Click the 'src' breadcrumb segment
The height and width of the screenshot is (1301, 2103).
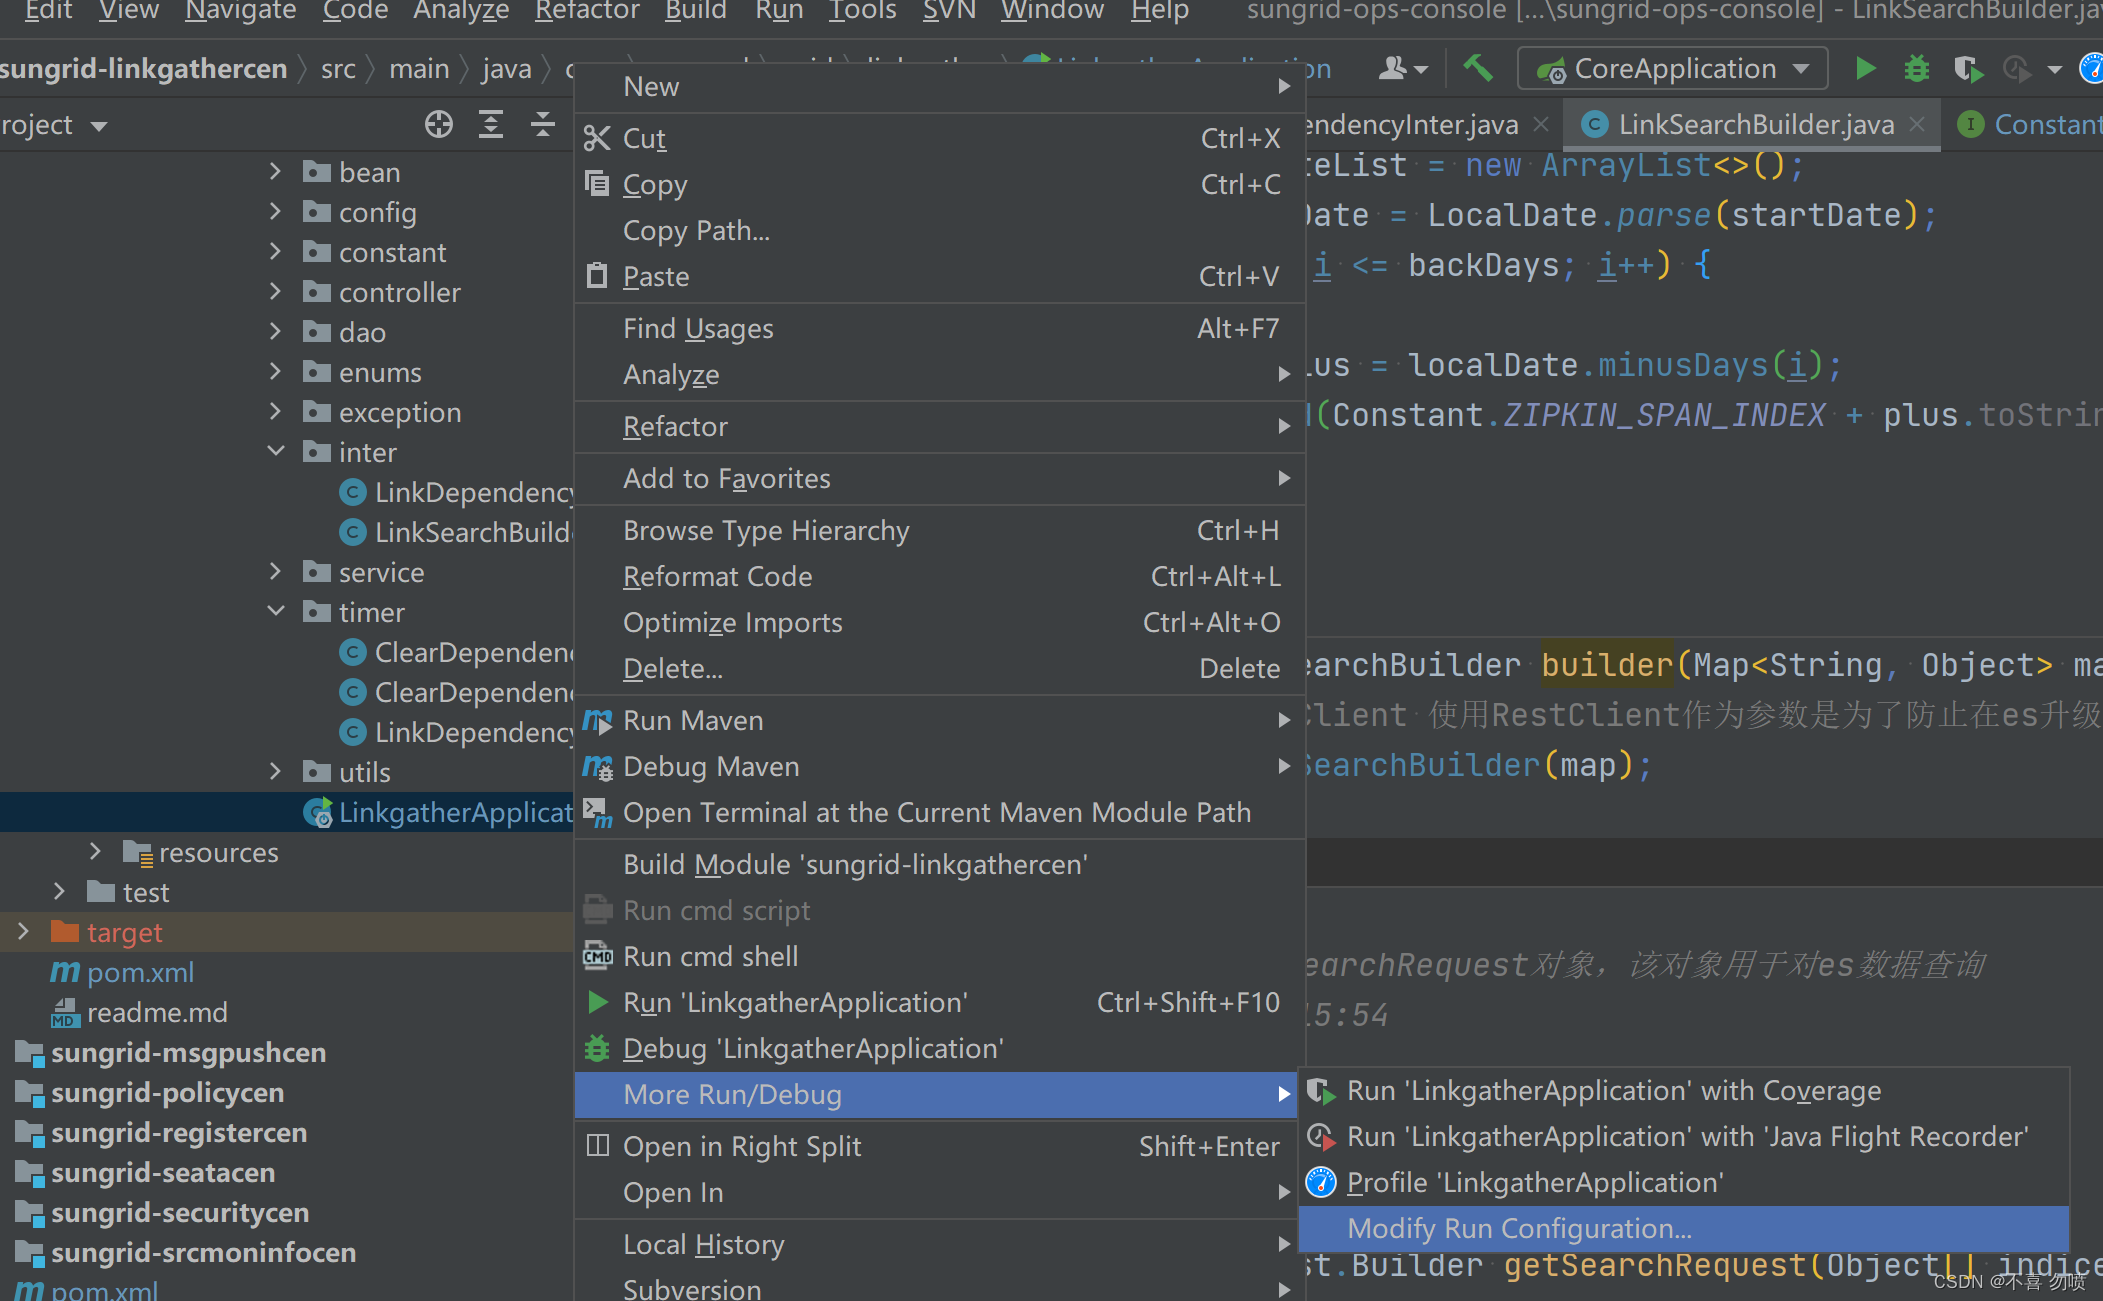[338, 69]
